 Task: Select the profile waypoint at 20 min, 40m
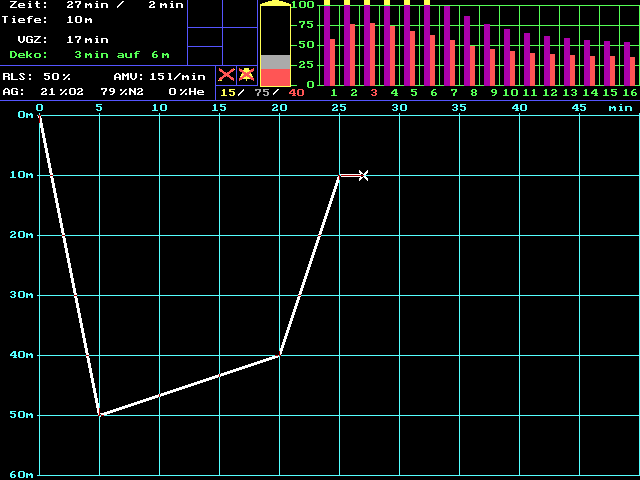click(x=280, y=355)
